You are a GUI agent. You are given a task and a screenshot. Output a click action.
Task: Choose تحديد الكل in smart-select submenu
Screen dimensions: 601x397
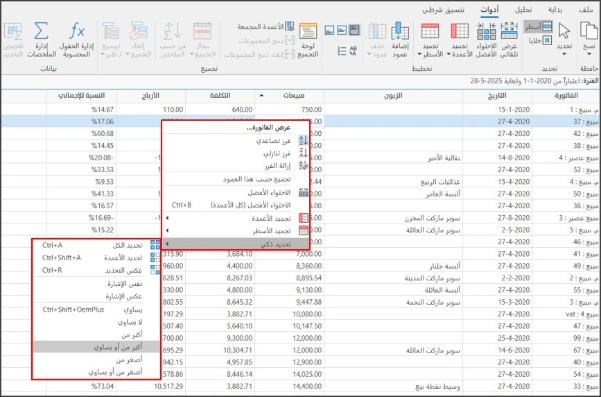pyautogui.click(x=96, y=245)
